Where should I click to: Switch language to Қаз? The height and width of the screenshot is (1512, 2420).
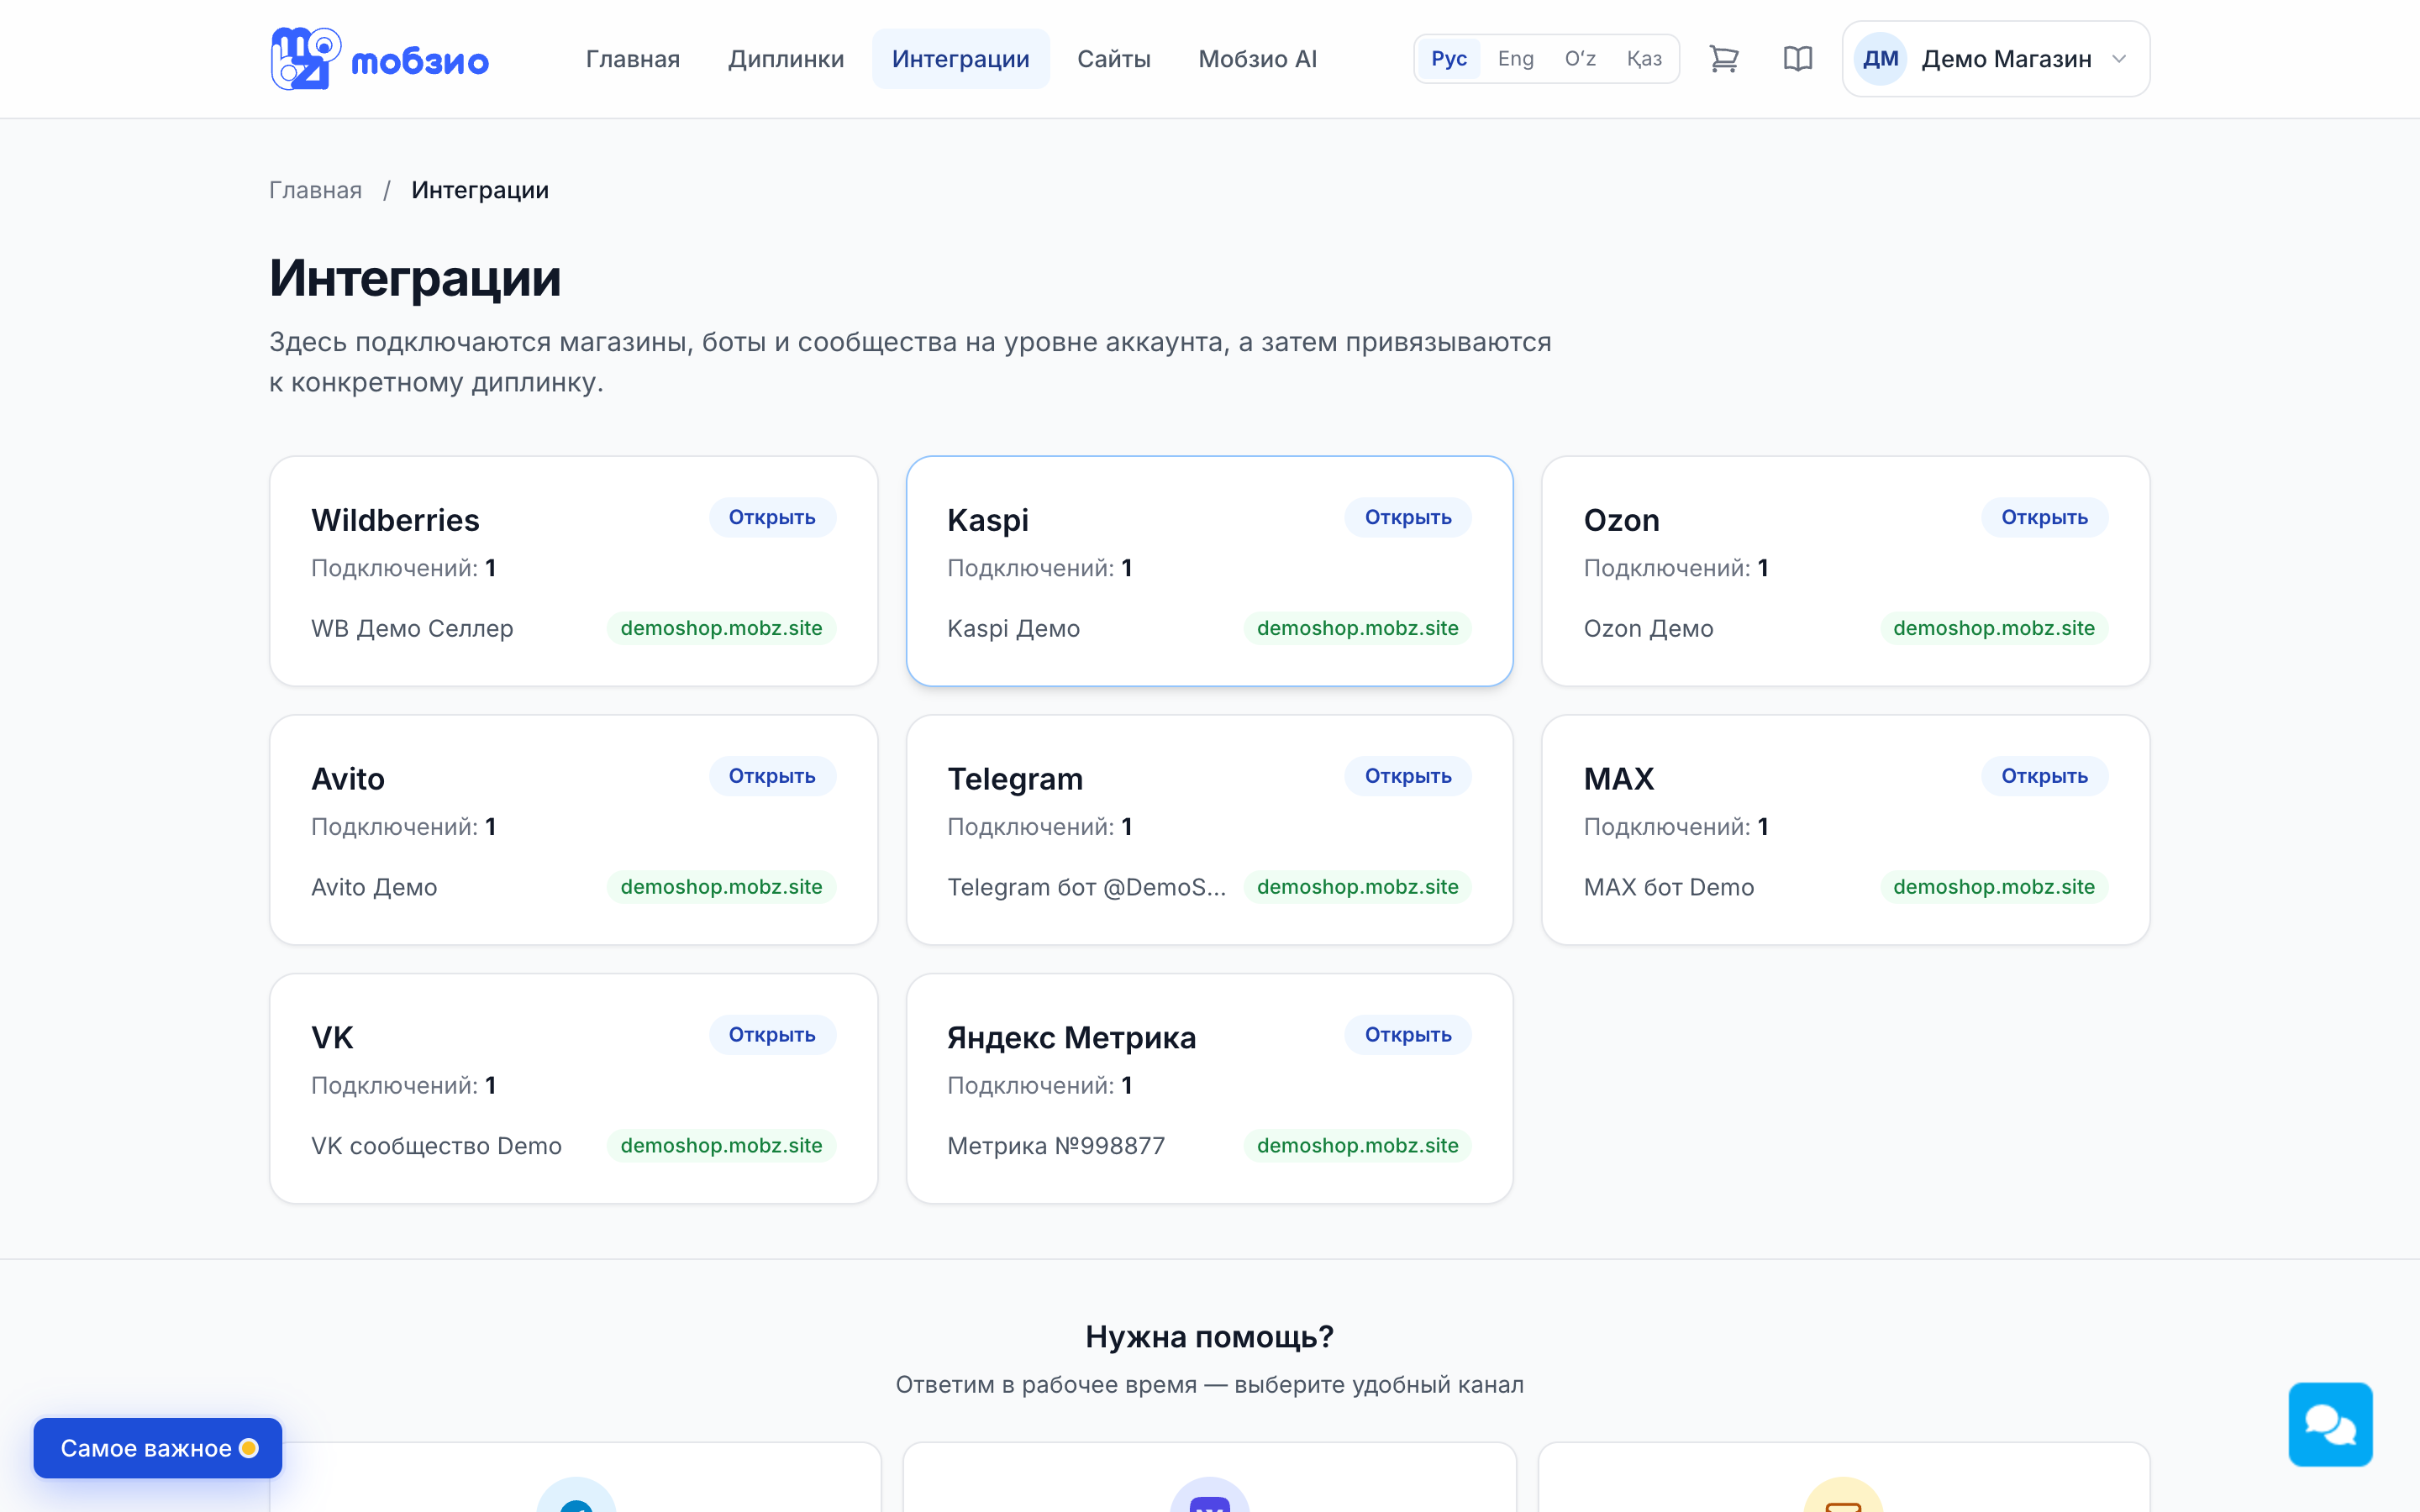[1644, 59]
